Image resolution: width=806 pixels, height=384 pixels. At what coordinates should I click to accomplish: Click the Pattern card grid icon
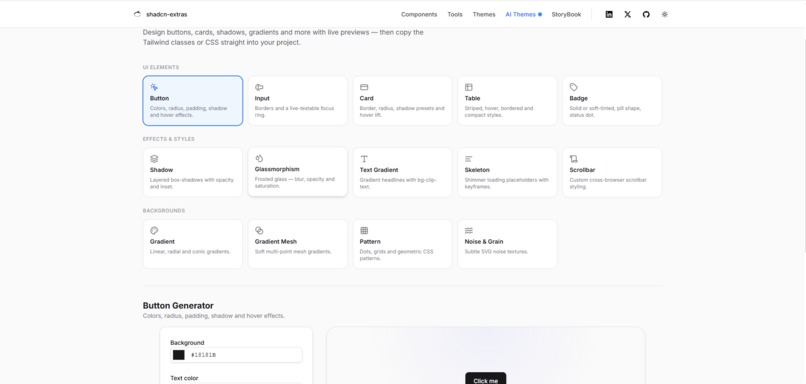(364, 230)
